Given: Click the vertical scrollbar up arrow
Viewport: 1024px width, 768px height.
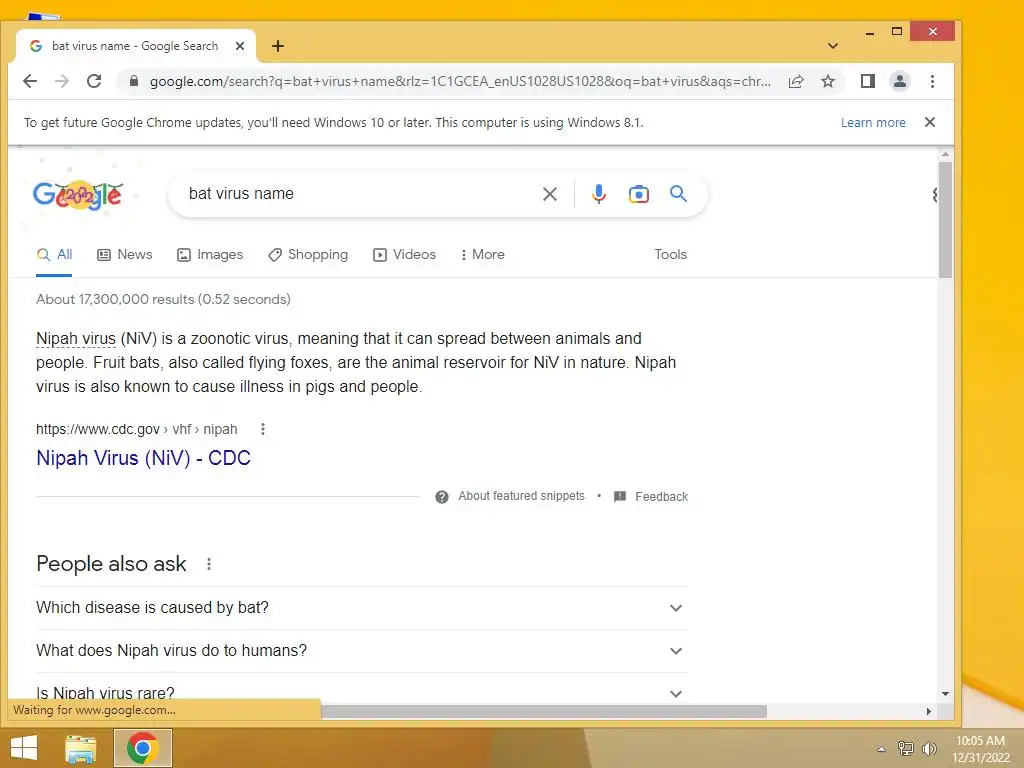Looking at the screenshot, I should tap(945, 155).
